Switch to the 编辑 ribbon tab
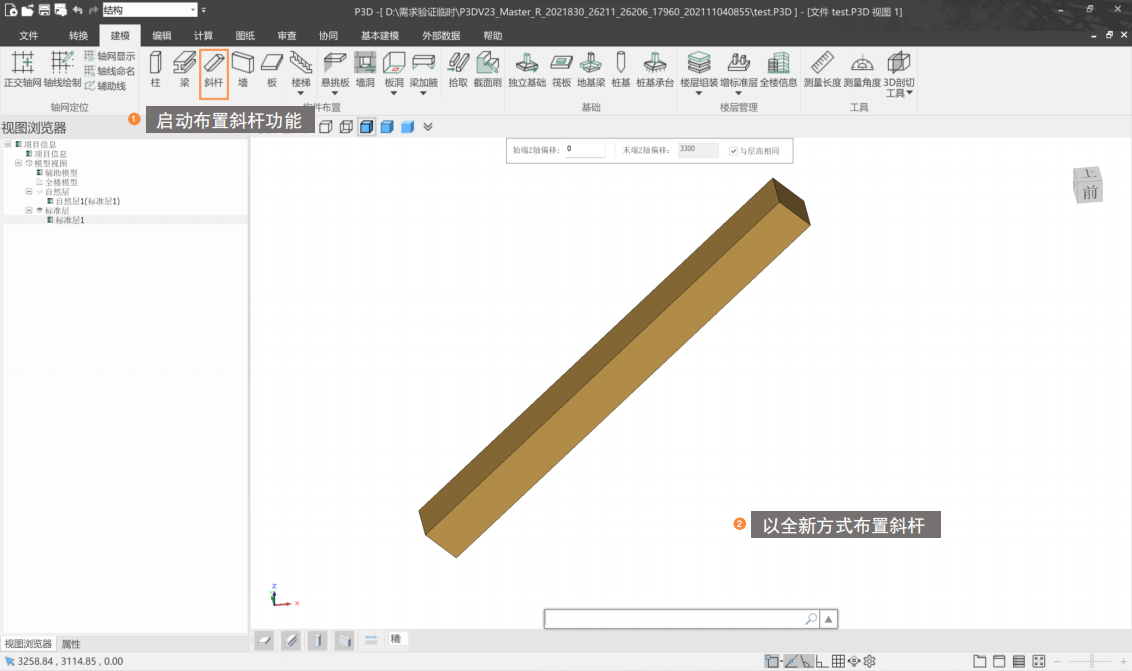The image size is (1132, 671). pyautogui.click(x=162, y=36)
